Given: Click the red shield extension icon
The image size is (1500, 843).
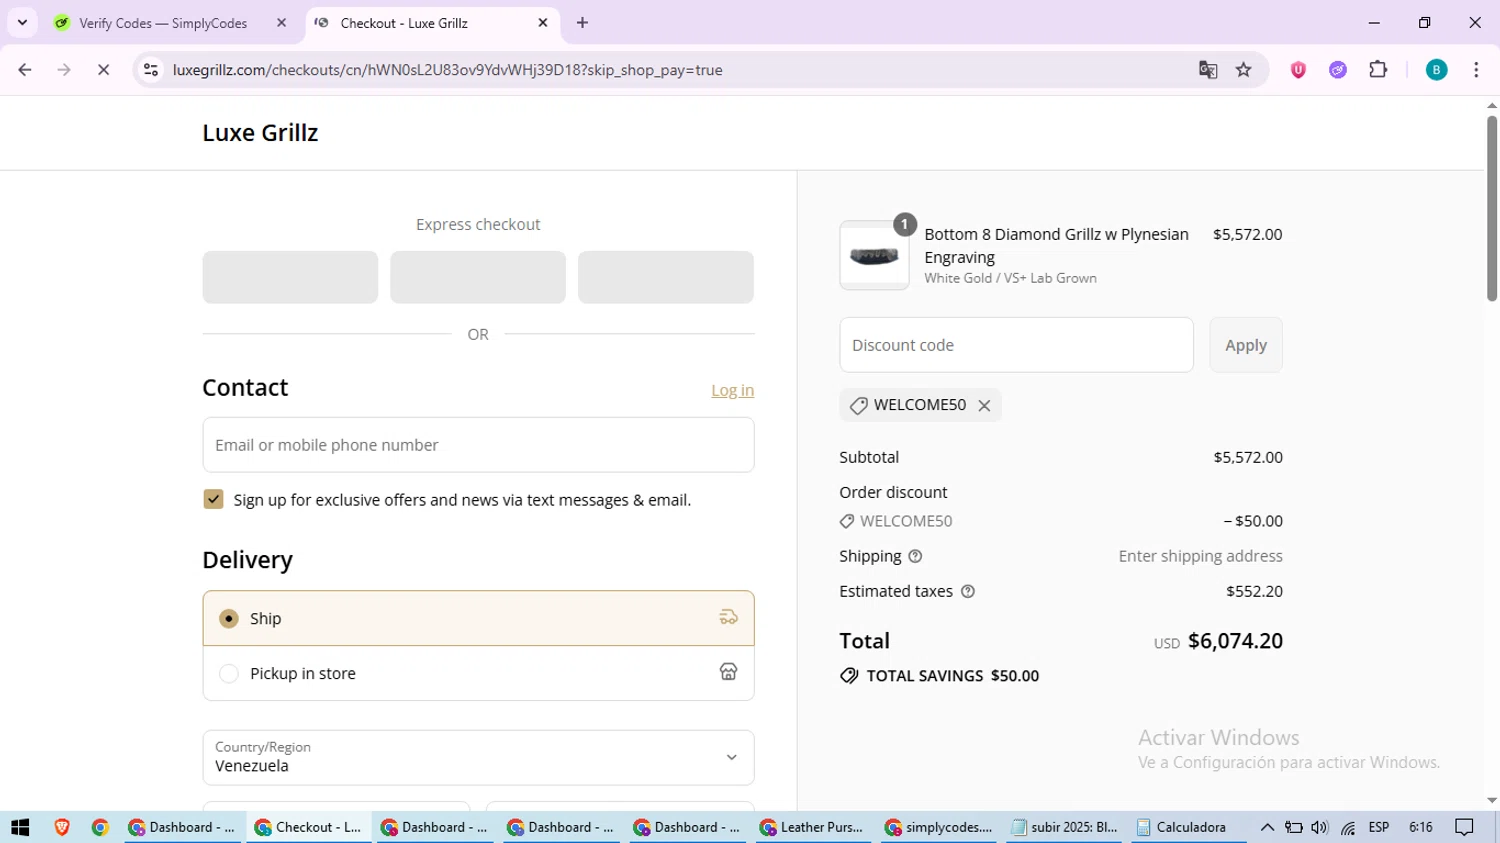Looking at the screenshot, I should [1298, 70].
